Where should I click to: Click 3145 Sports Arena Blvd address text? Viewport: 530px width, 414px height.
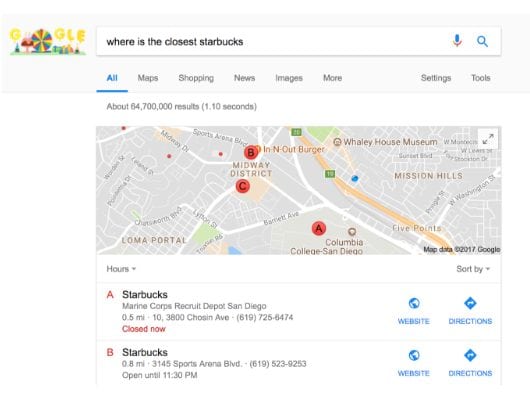(197, 364)
